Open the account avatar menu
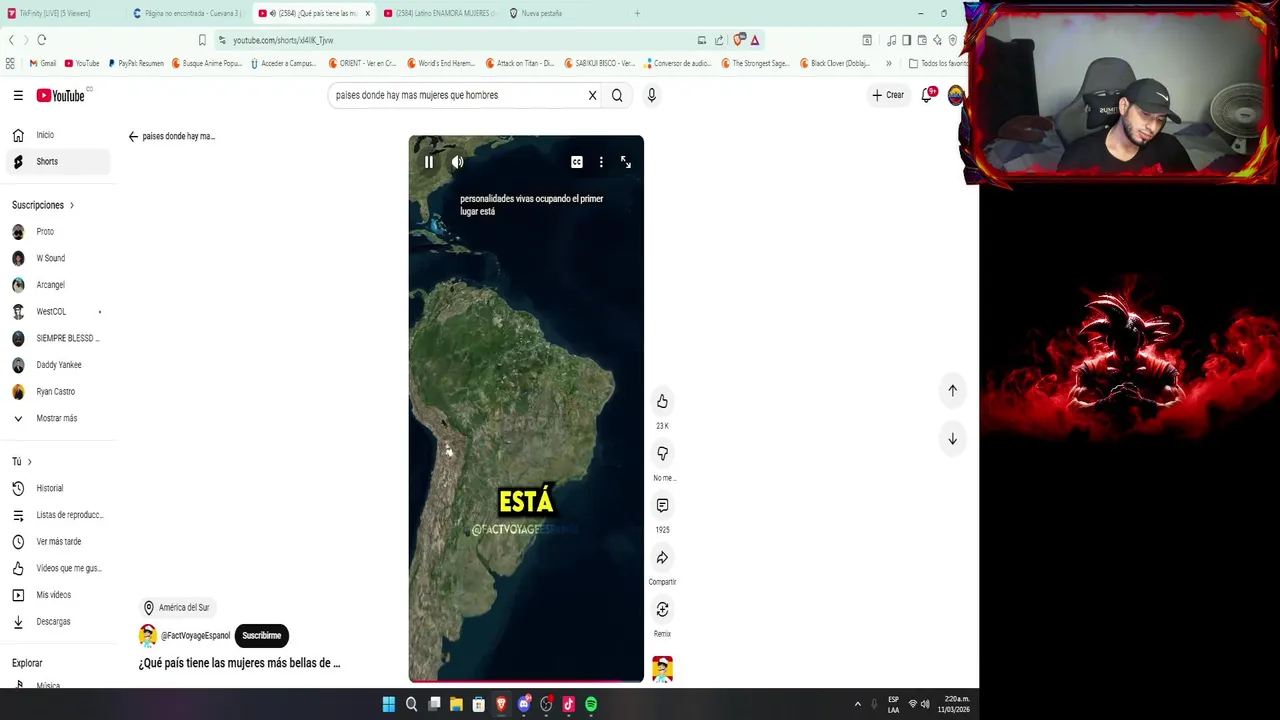This screenshot has height=720, width=1280. [956, 95]
